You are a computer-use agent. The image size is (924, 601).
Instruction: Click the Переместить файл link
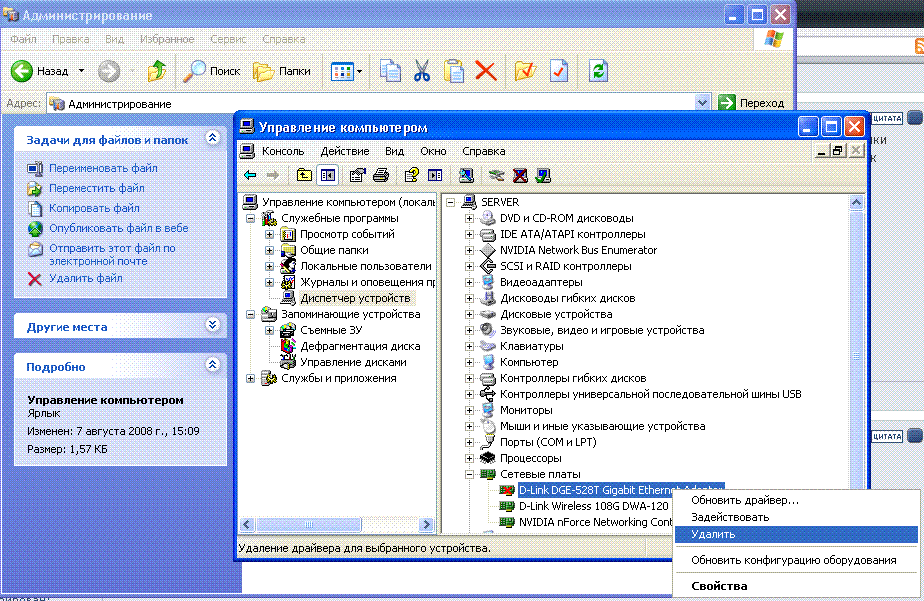(97, 189)
